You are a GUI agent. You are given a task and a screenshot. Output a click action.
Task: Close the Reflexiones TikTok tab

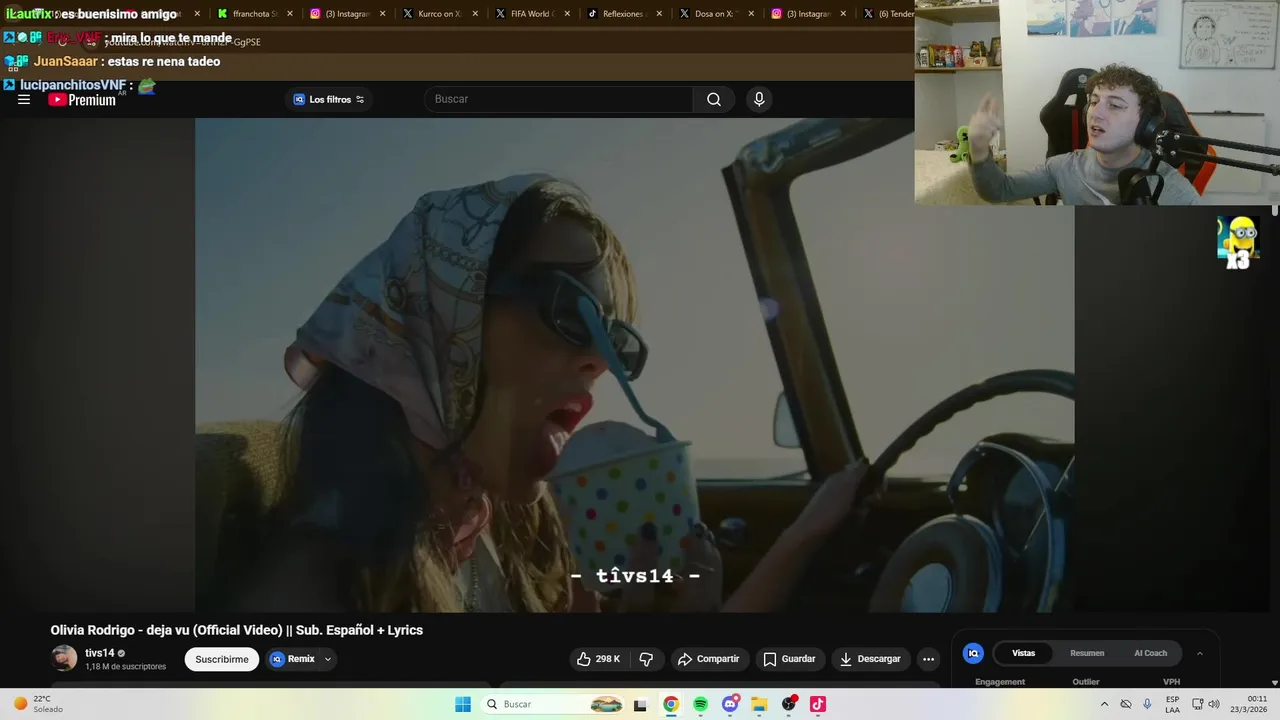[659, 14]
